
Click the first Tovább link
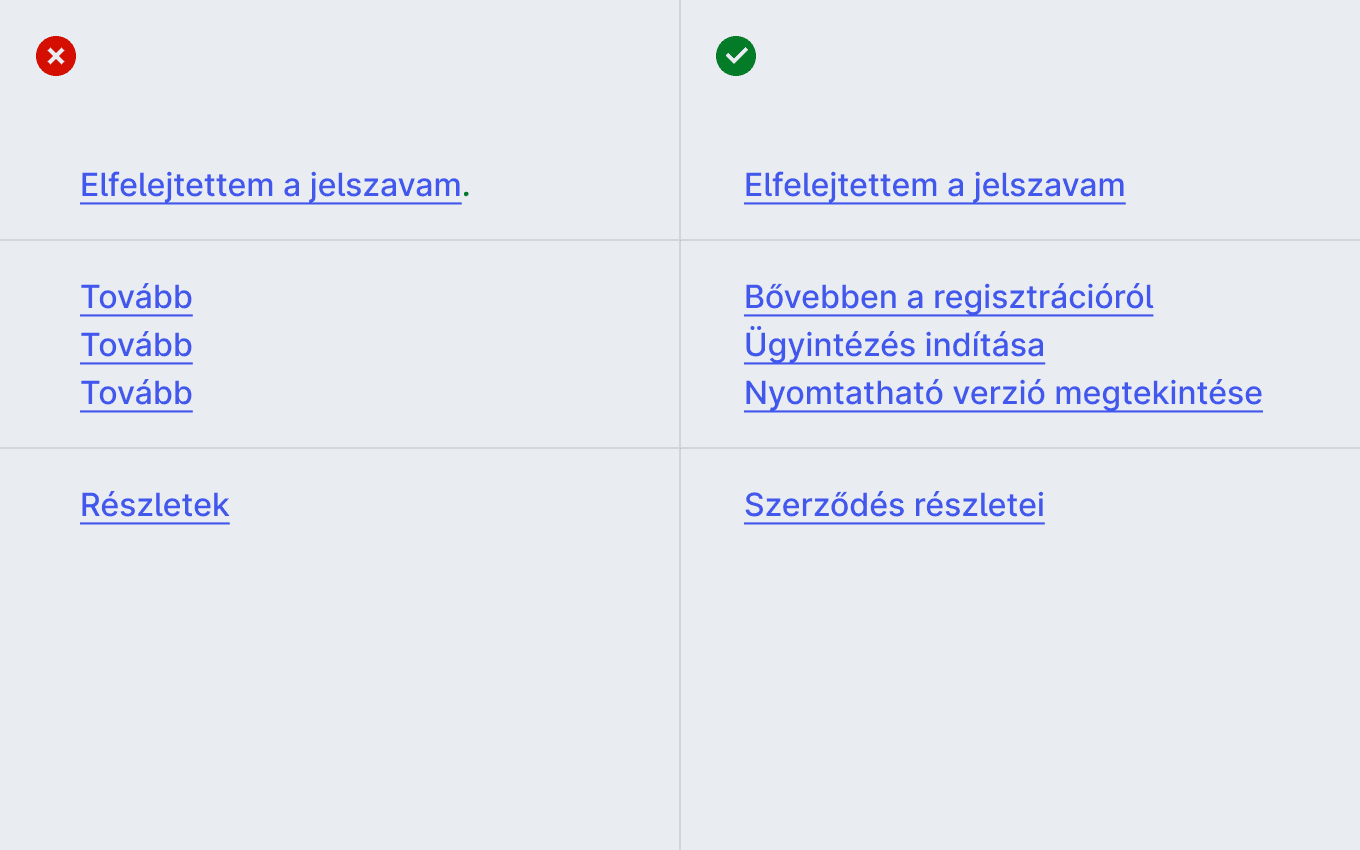(136, 297)
